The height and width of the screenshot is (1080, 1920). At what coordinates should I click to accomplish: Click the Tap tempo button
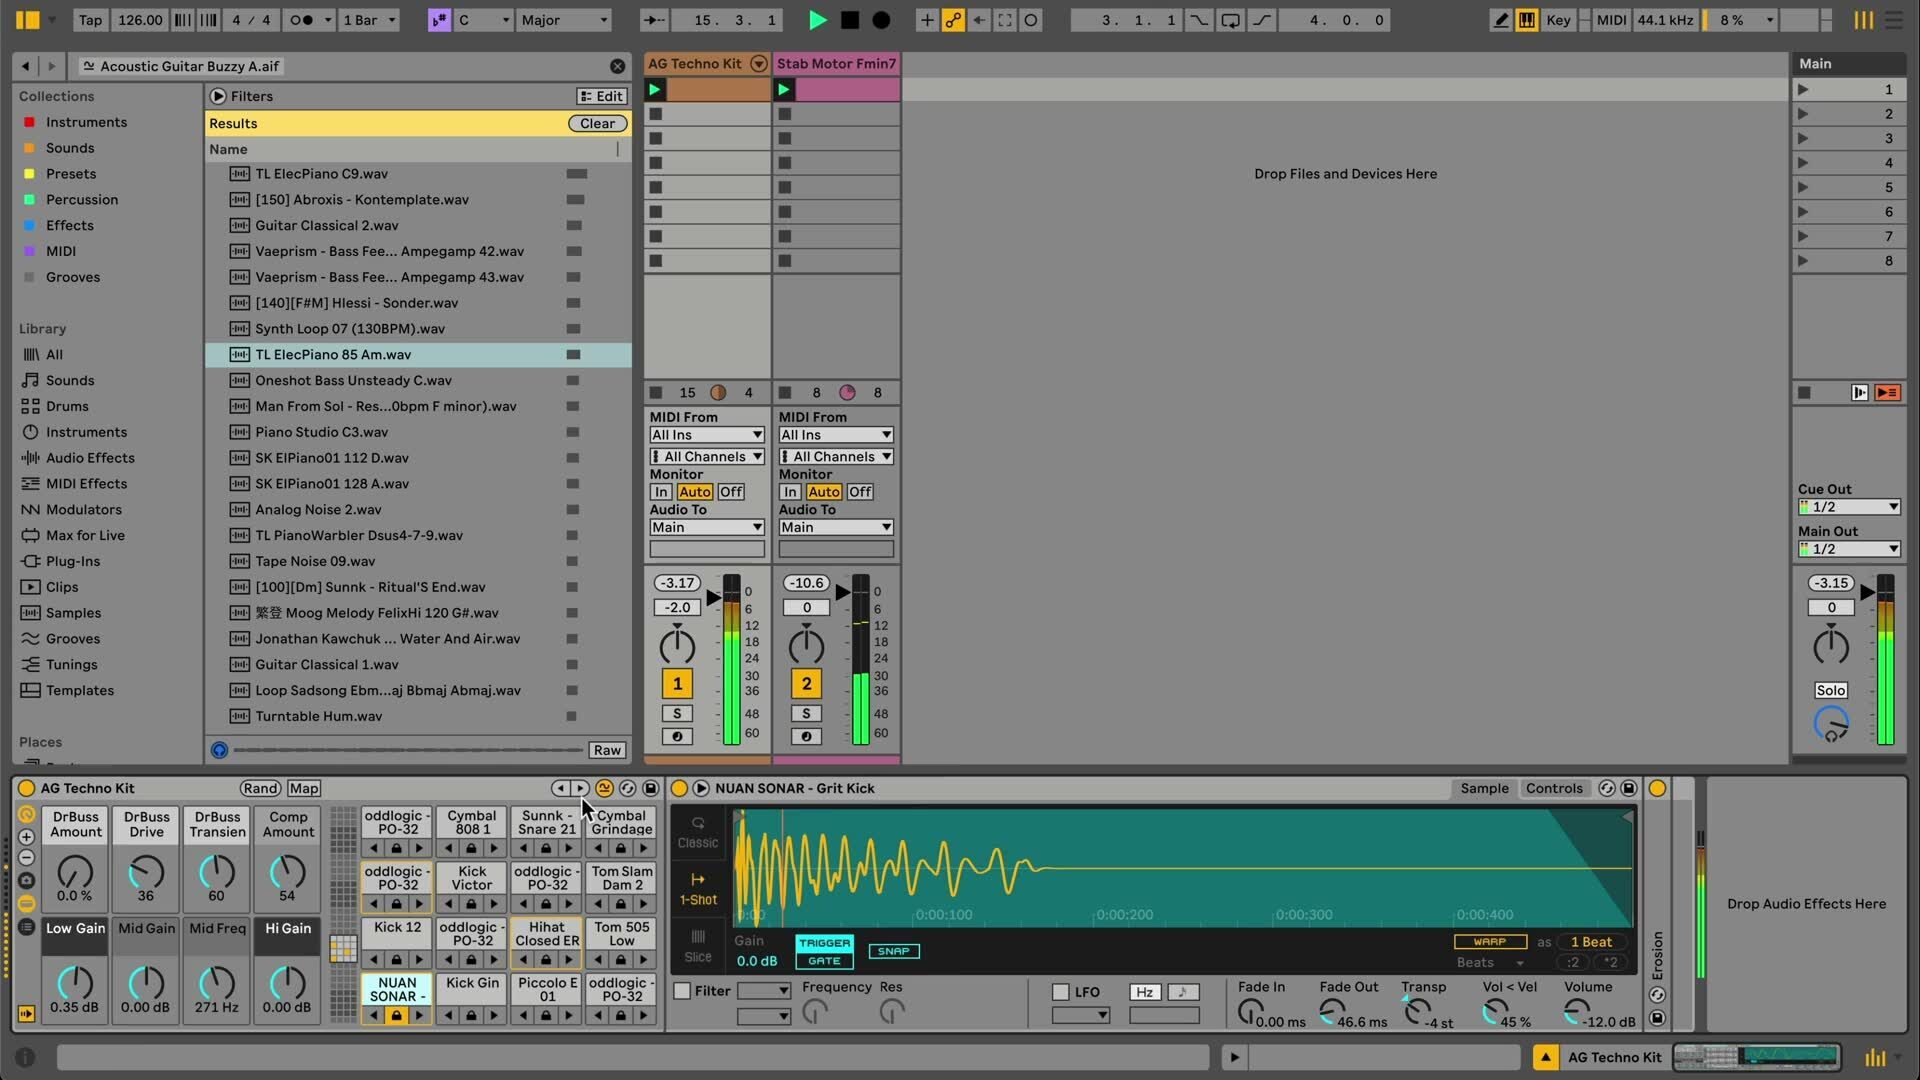[x=90, y=20]
